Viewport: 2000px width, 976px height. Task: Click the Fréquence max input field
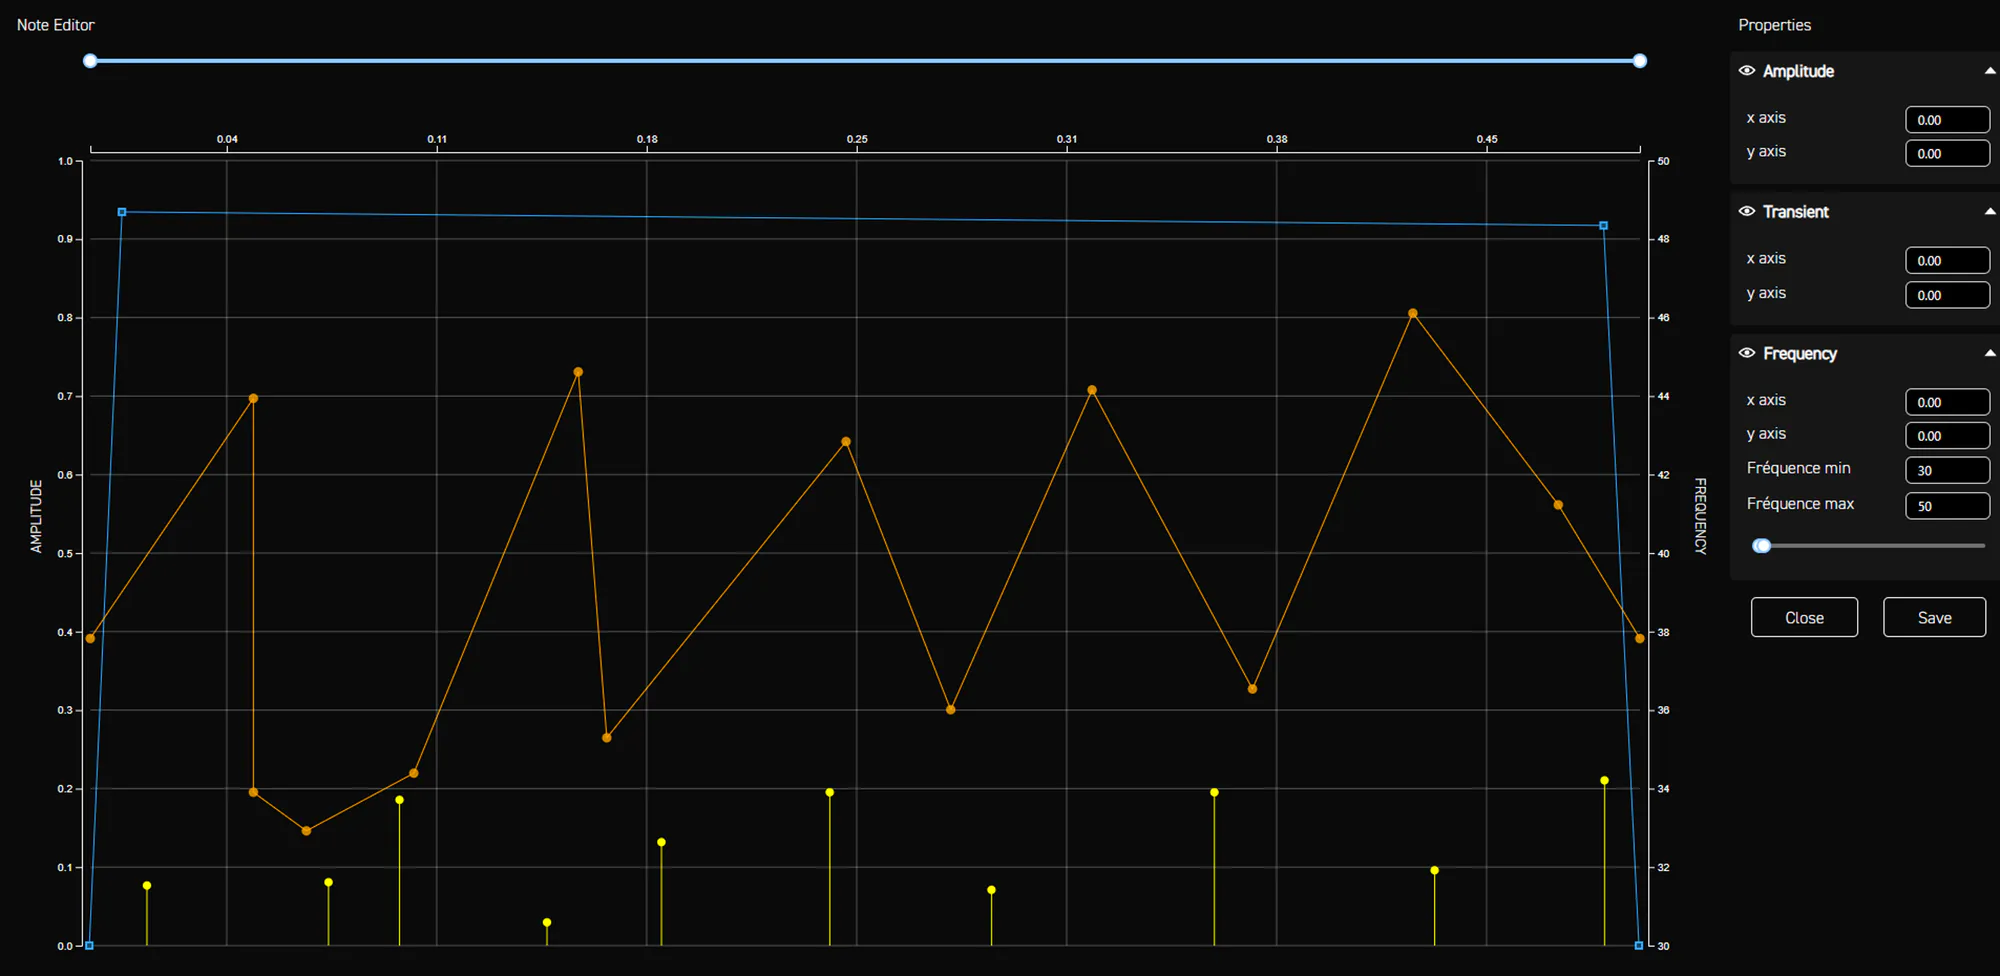(1947, 506)
